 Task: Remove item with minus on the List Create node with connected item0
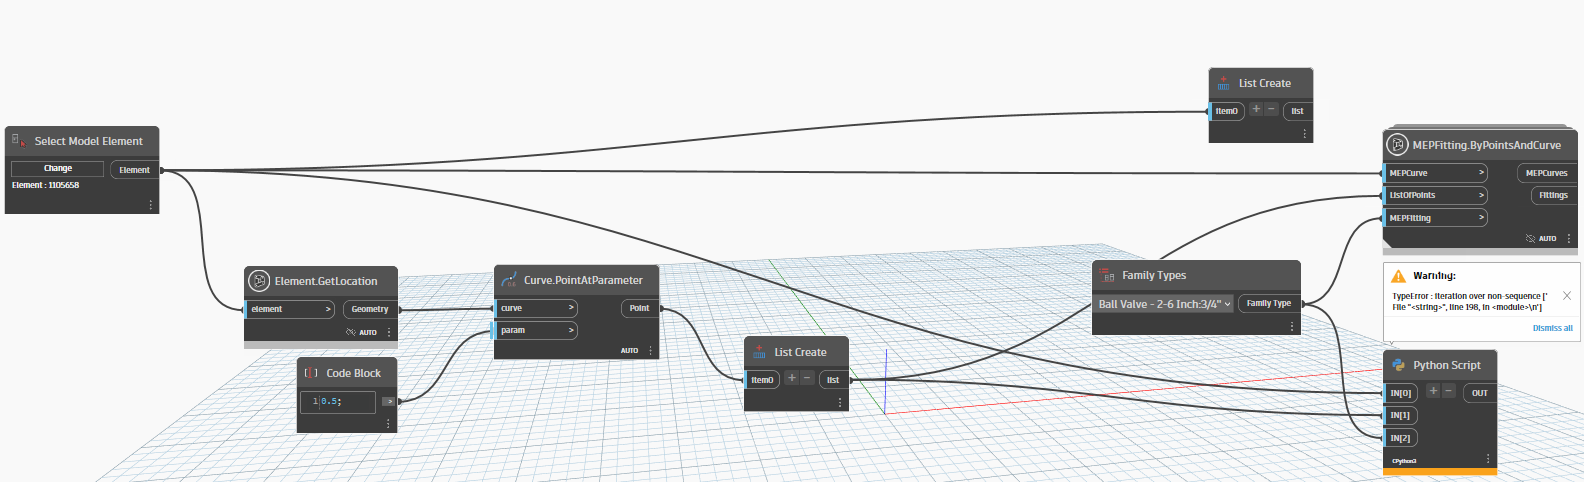tap(807, 378)
